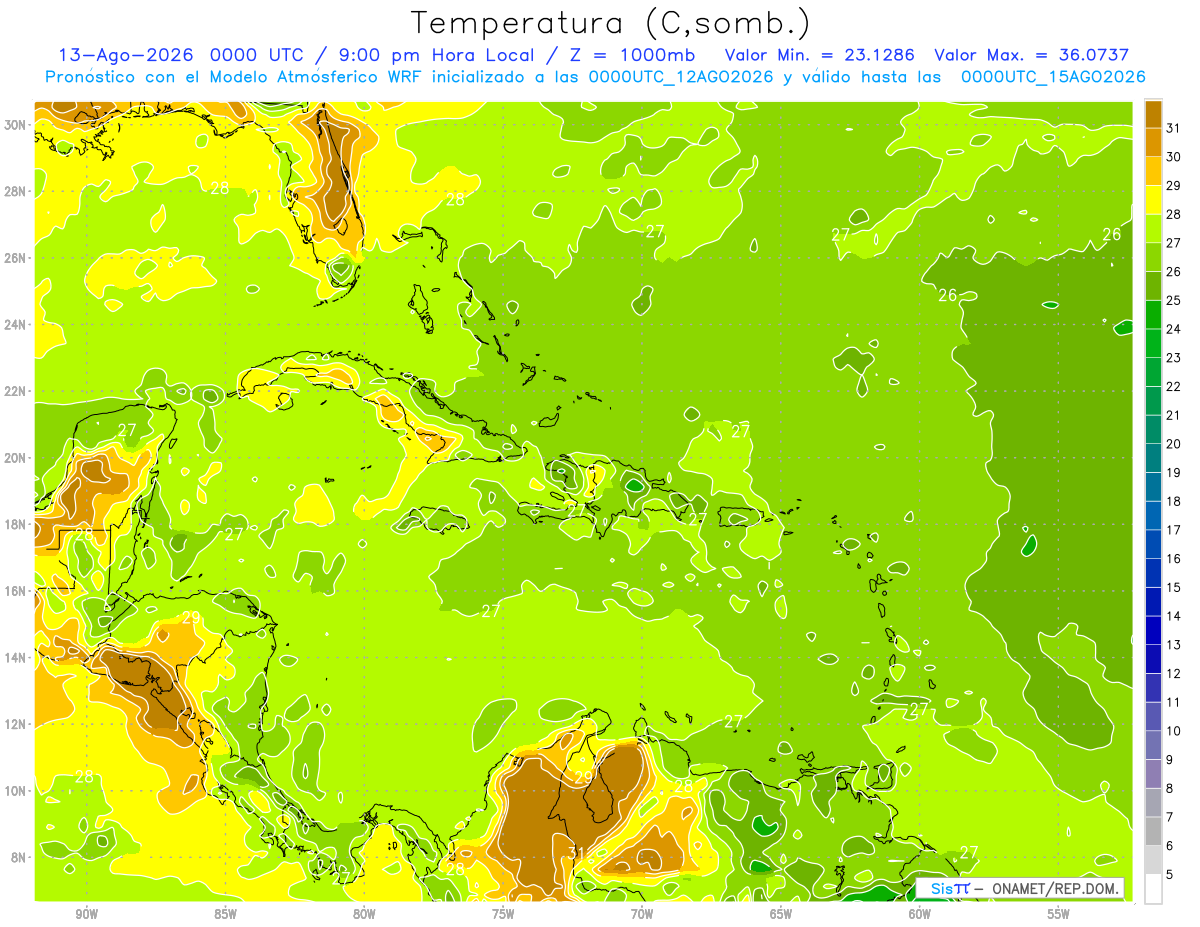This screenshot has height=927, width=1200.
Task: Click the title 'Temperatura (C,somb.)'
Action: pyautogui.click(x=610, y=23)
